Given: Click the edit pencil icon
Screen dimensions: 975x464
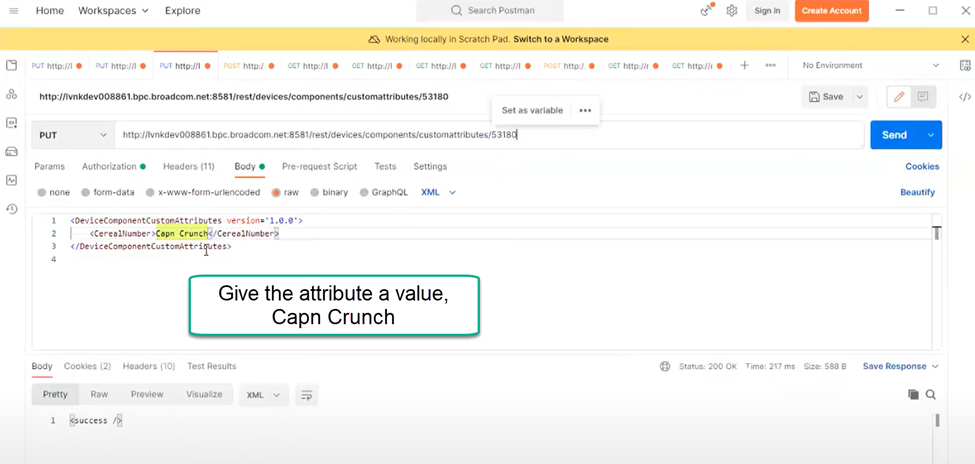Looking at the screenshot, I should pos(899,97).
